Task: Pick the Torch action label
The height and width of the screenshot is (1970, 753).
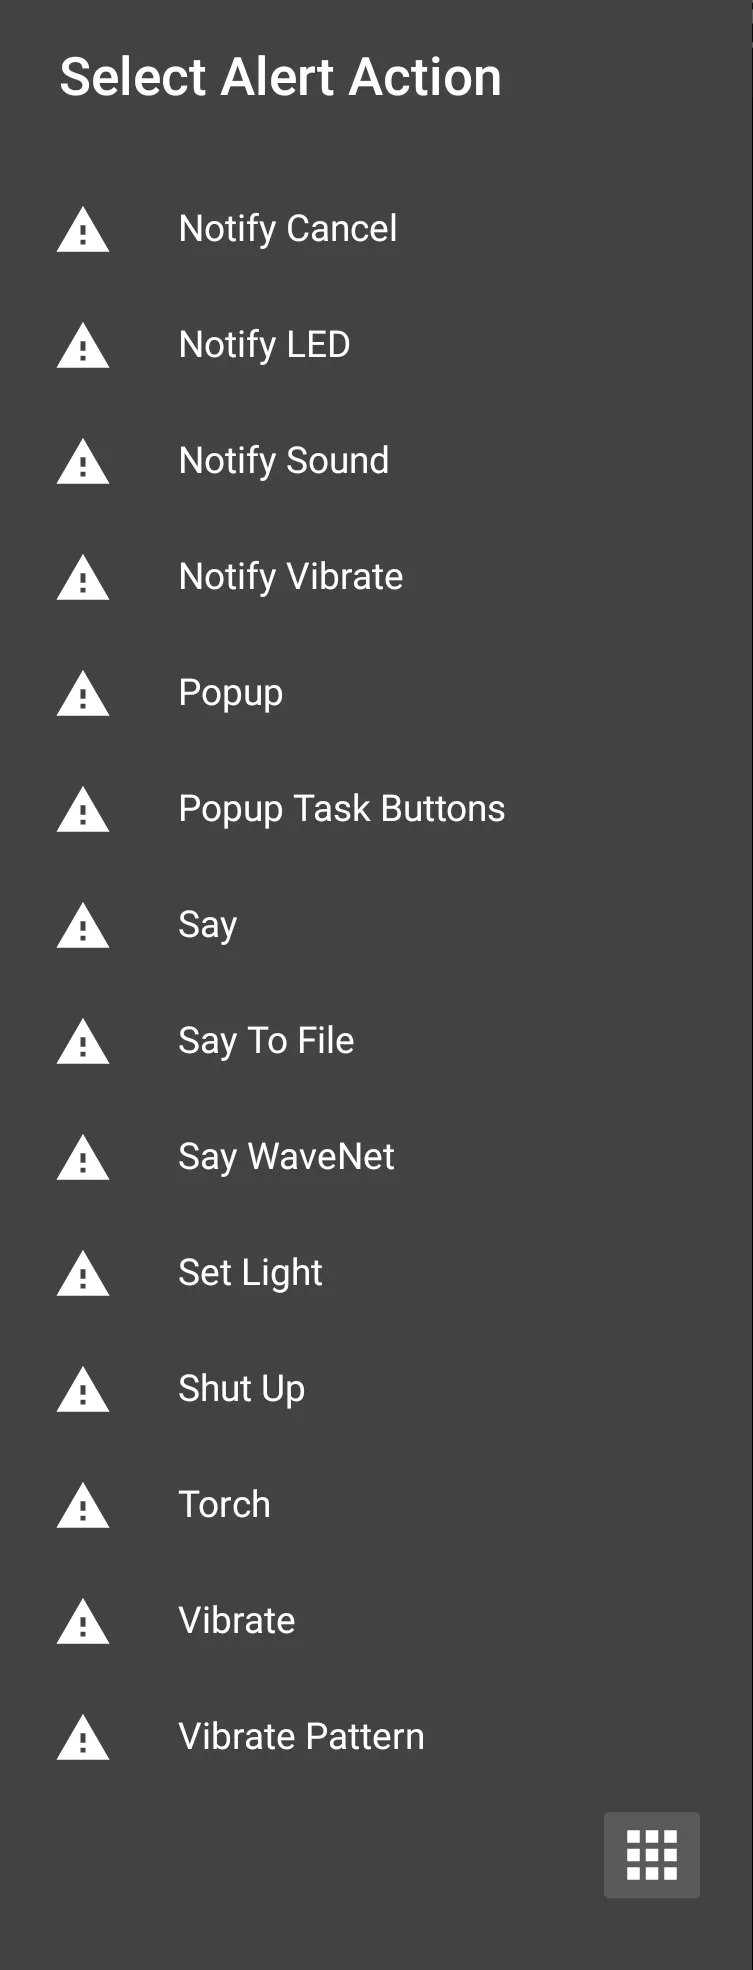Action: [224, 1505]
